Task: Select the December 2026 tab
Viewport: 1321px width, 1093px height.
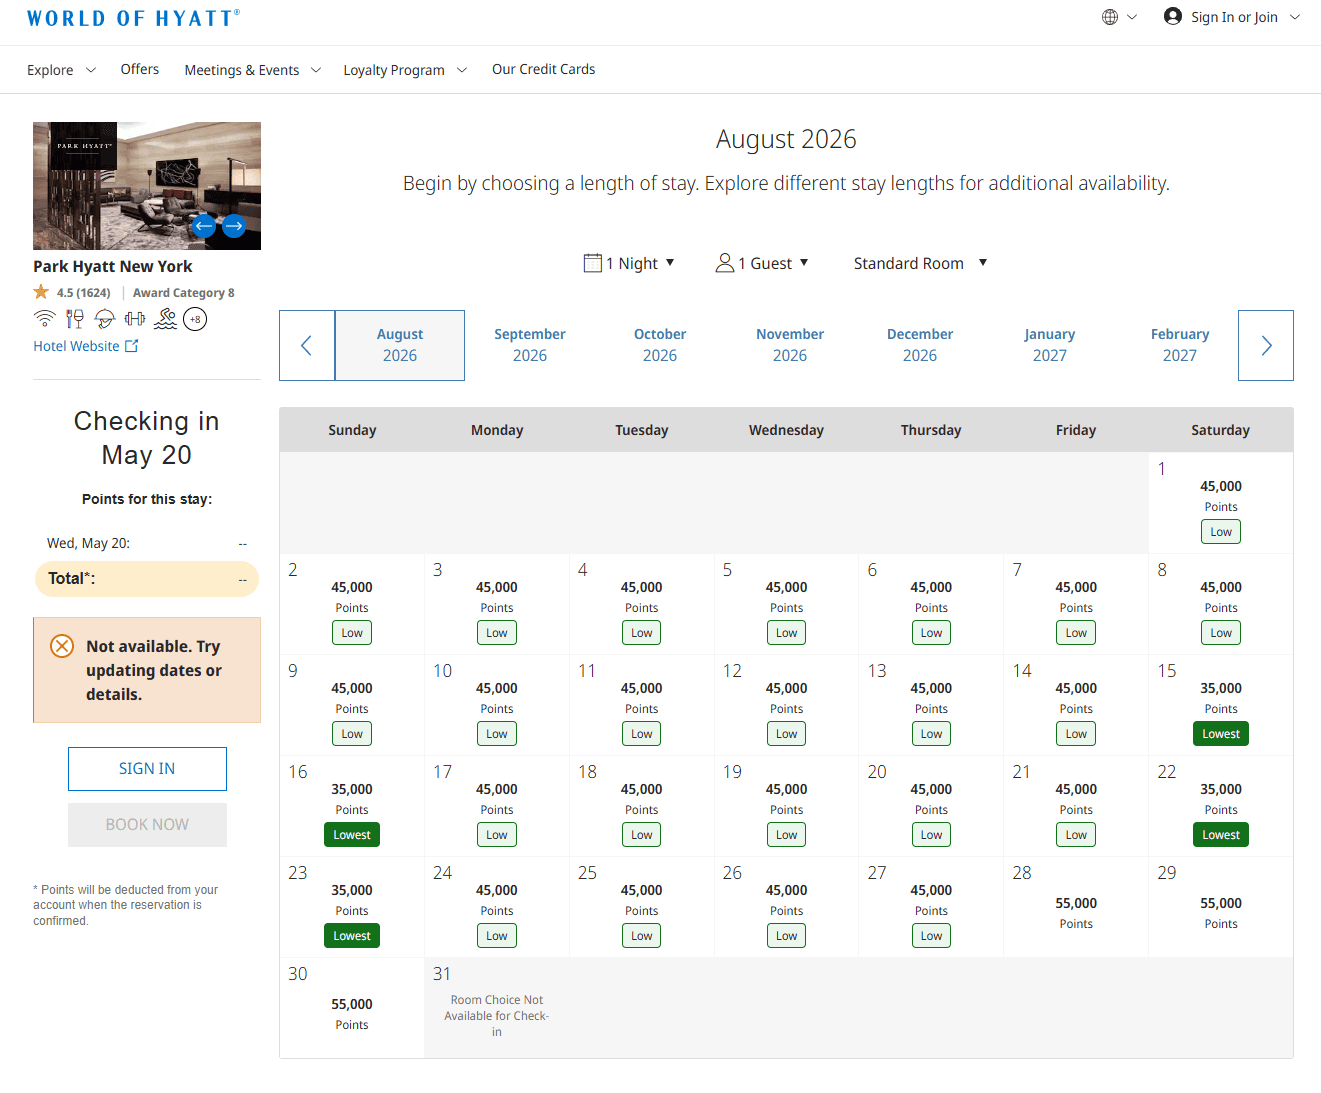Action: [920, 345]
